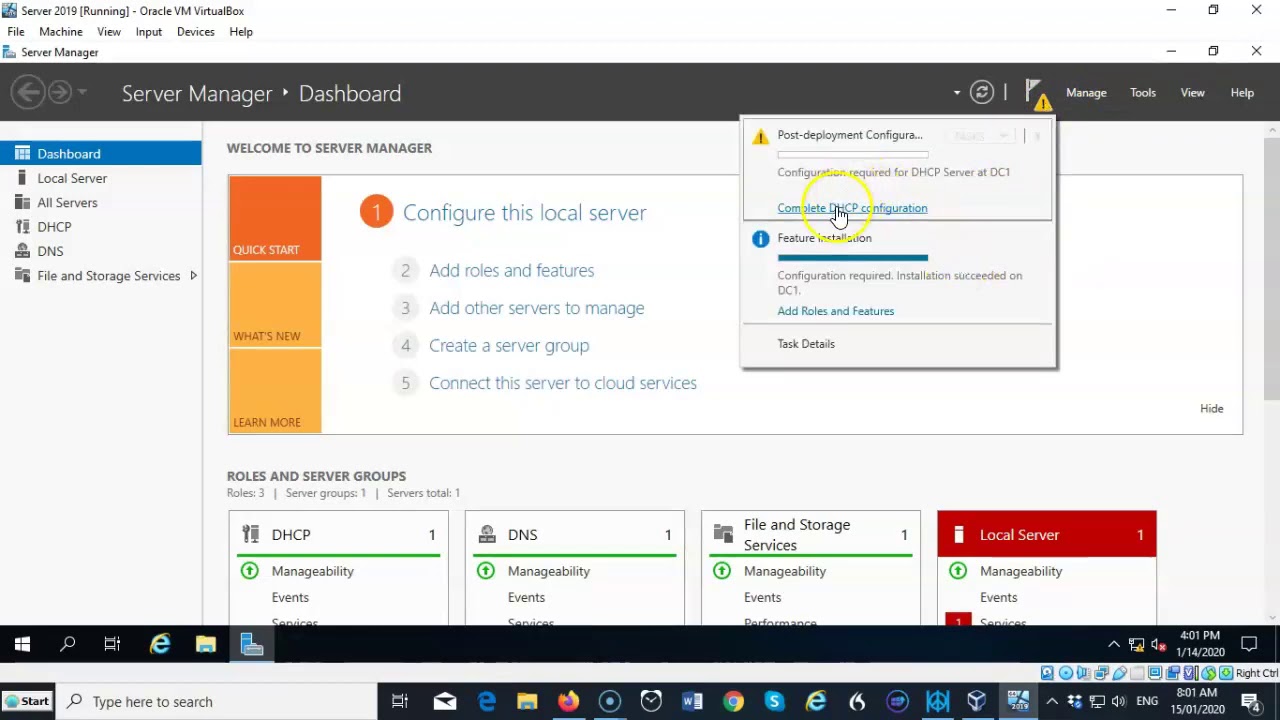
Task: Open the VirtualBox Machine menu
Action: (61, 32)
